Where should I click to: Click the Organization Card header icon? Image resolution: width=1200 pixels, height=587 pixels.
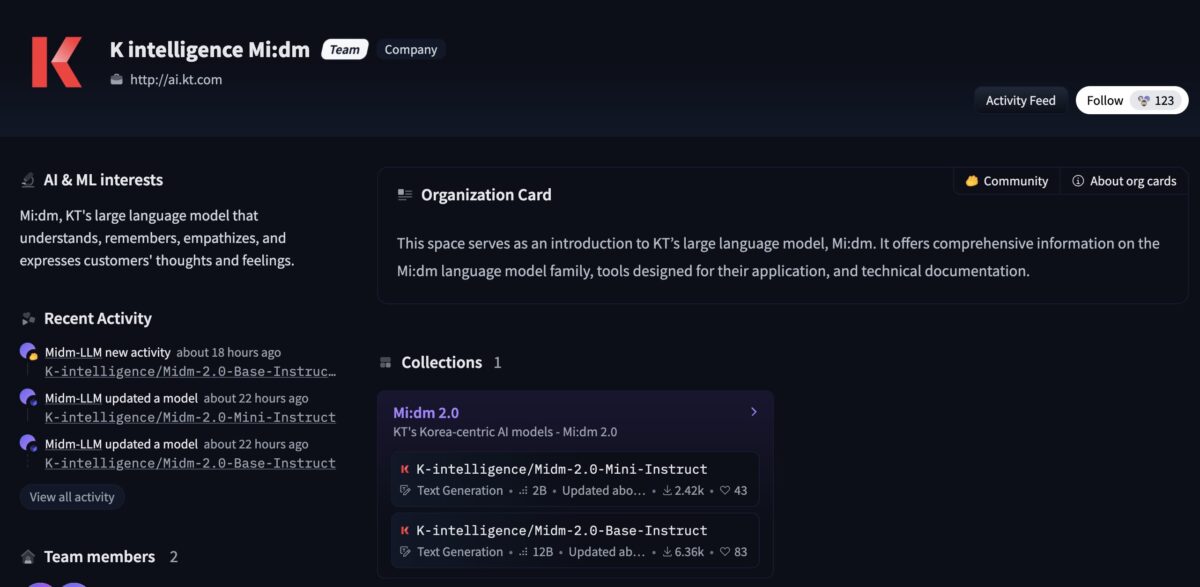[x=404, y=195]
